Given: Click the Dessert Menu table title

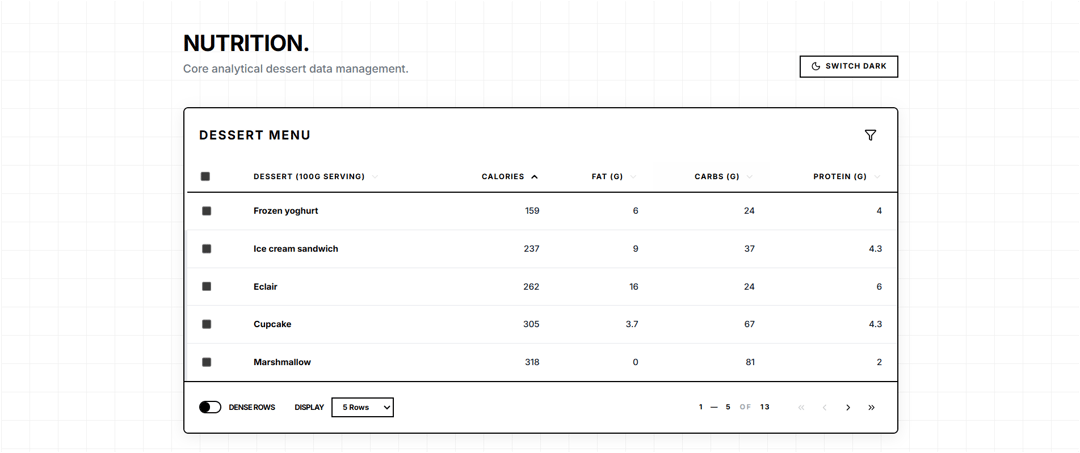Looking at the screenshot, I should 255,136.
